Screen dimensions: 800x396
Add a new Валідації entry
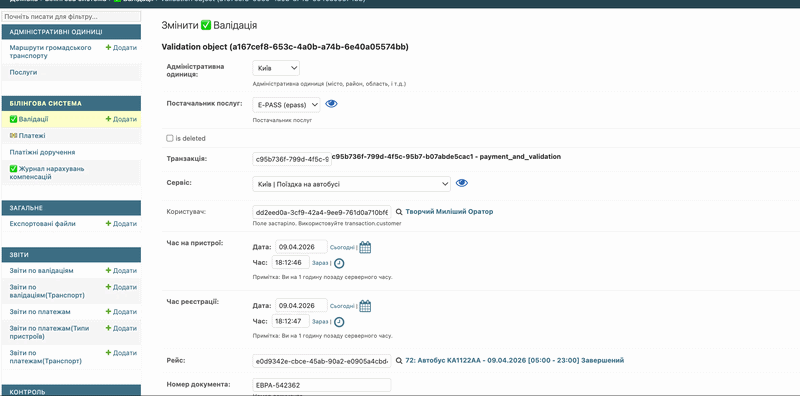pyautogui.click(x=121, y=119)
